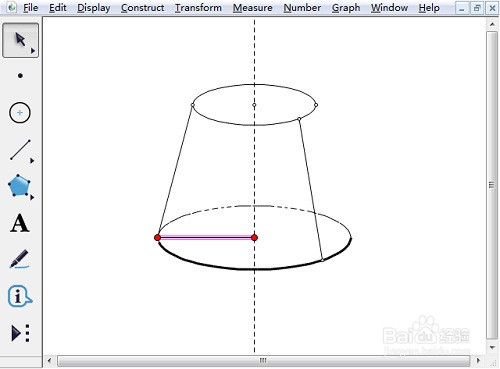Expand the Arrow tool flyout triangle
This screenshot has width=500, height=369.
33,51
